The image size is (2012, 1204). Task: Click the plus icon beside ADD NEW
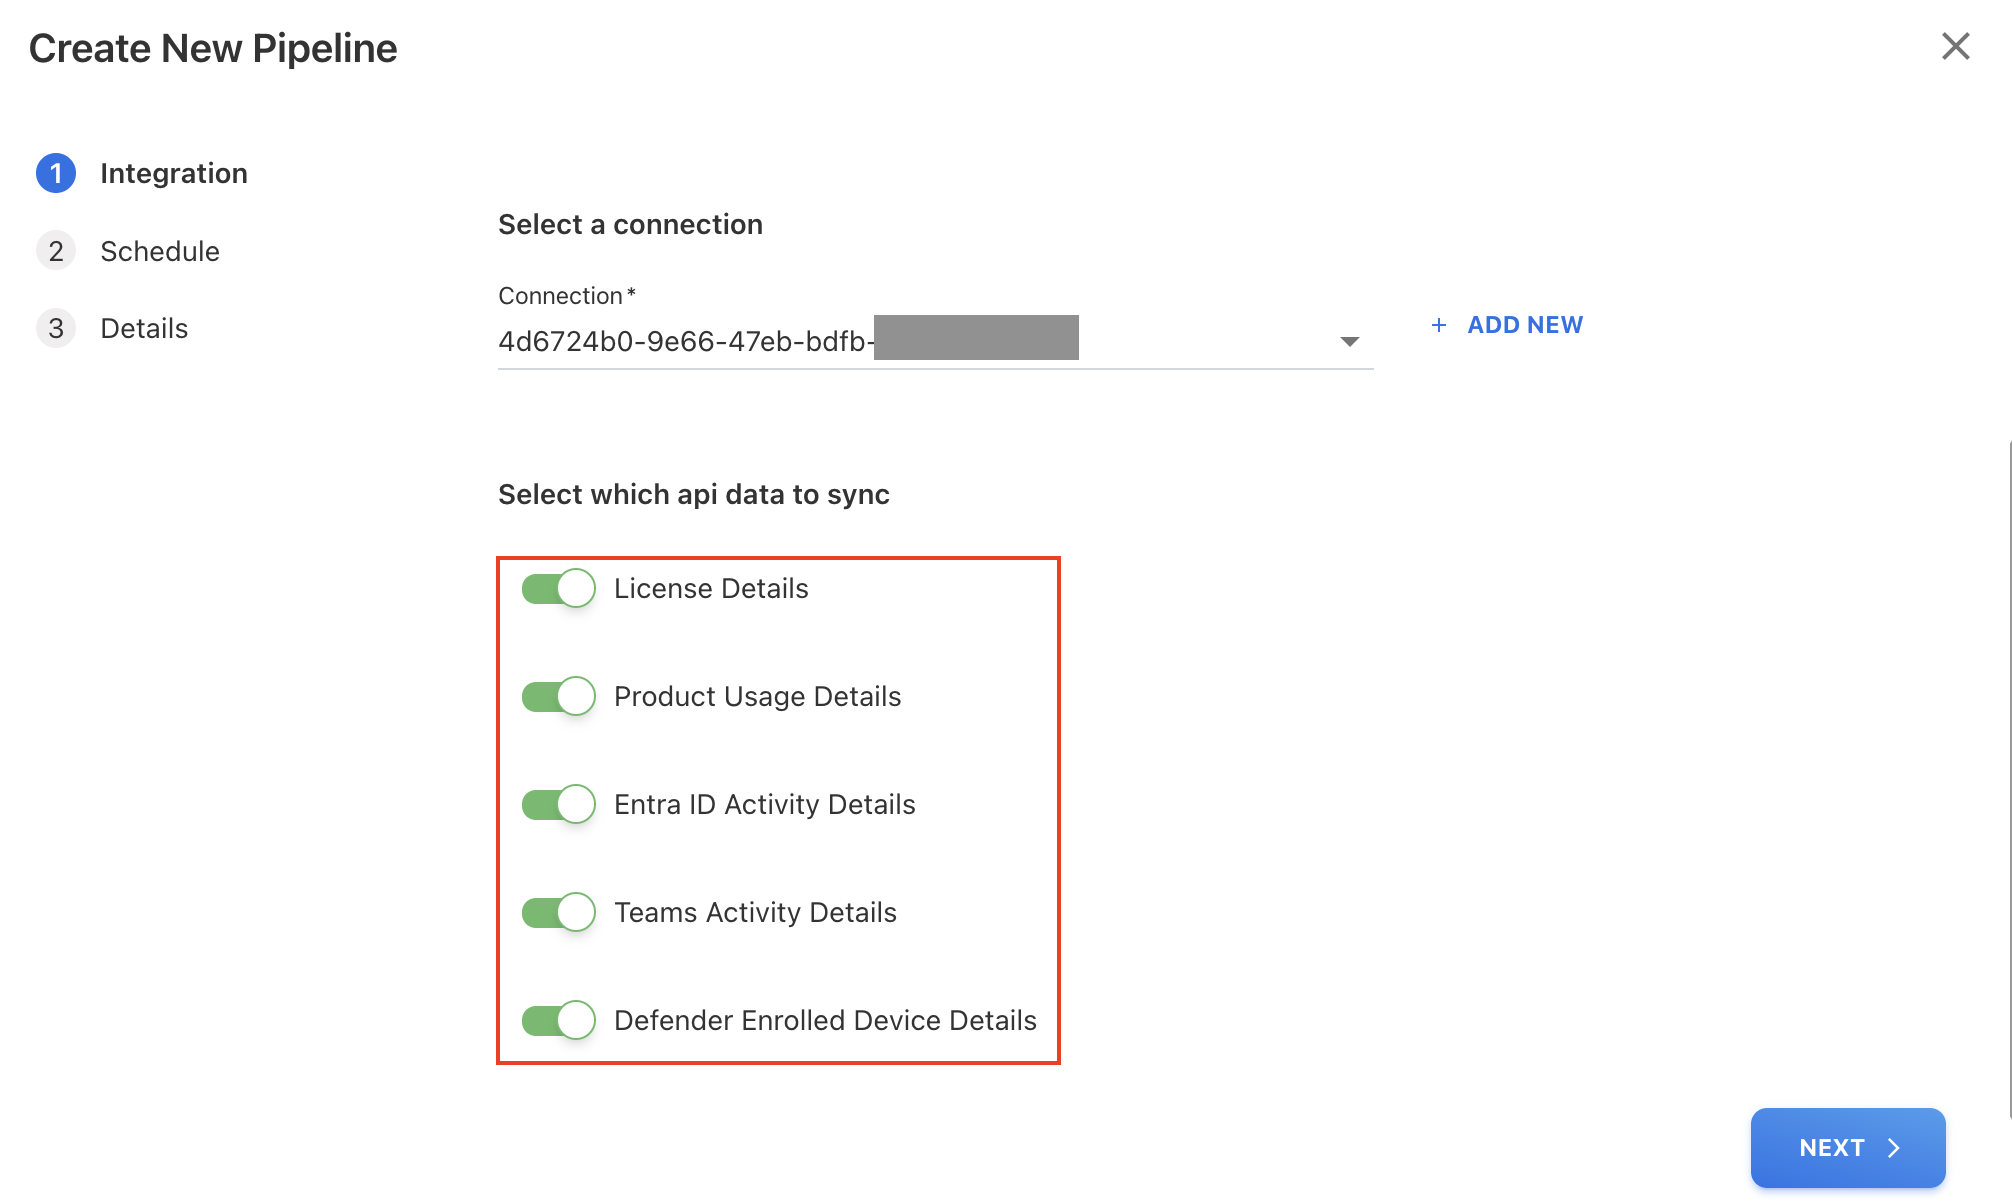click(x=1439, y=325)
